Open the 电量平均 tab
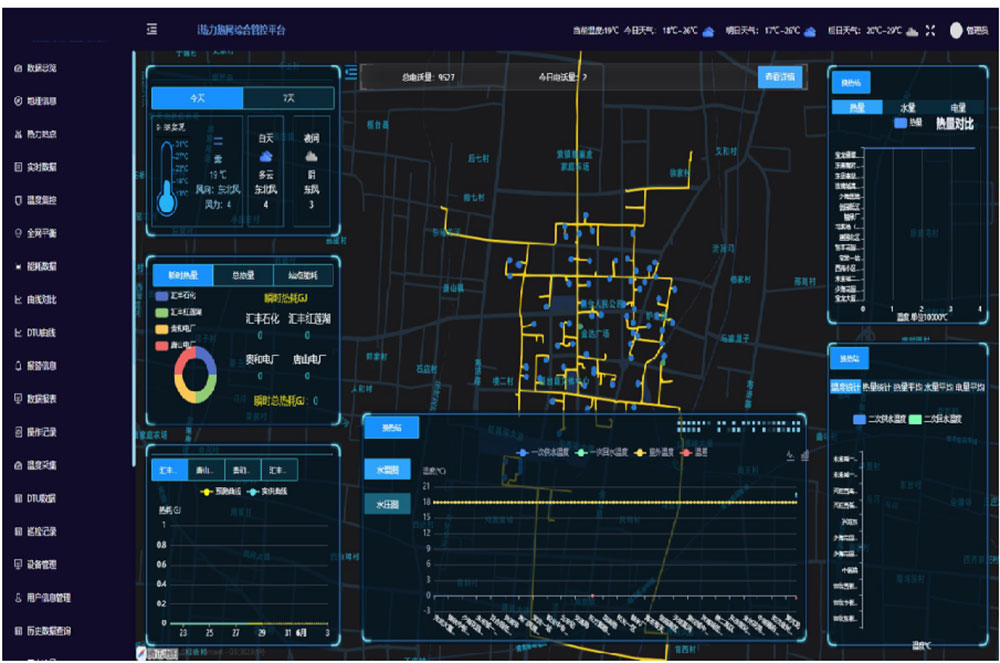This screenshot has height=663, width=1000. click(x=969, y=387)
